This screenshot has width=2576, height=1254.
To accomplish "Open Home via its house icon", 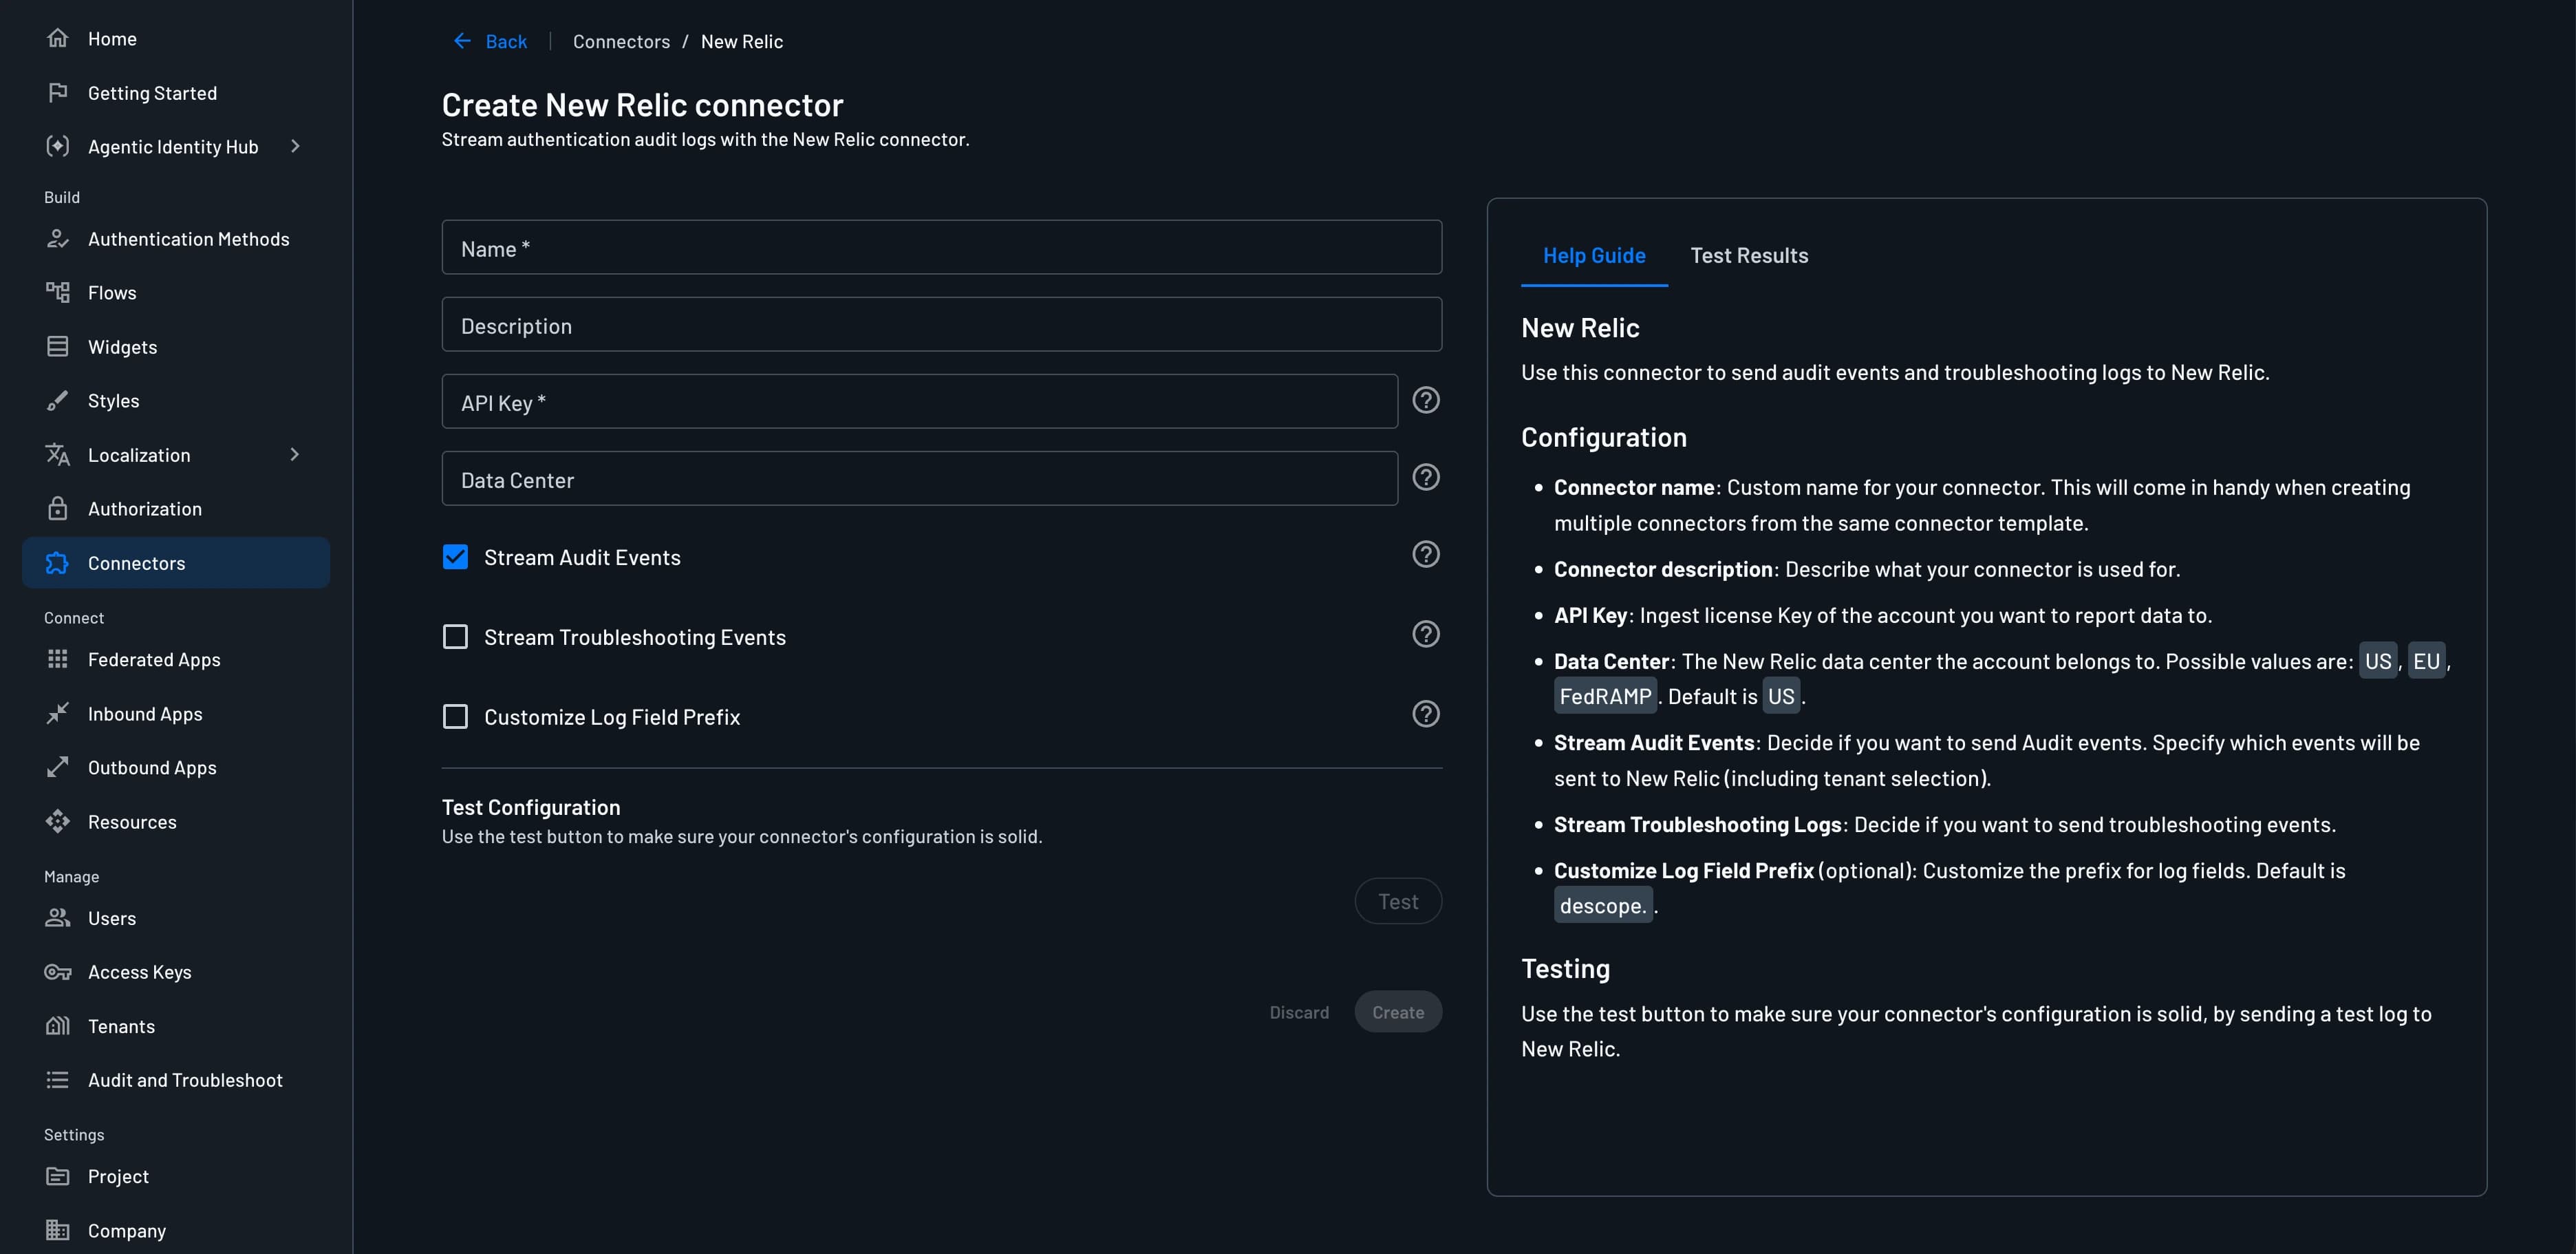I will tap(58, 38).
